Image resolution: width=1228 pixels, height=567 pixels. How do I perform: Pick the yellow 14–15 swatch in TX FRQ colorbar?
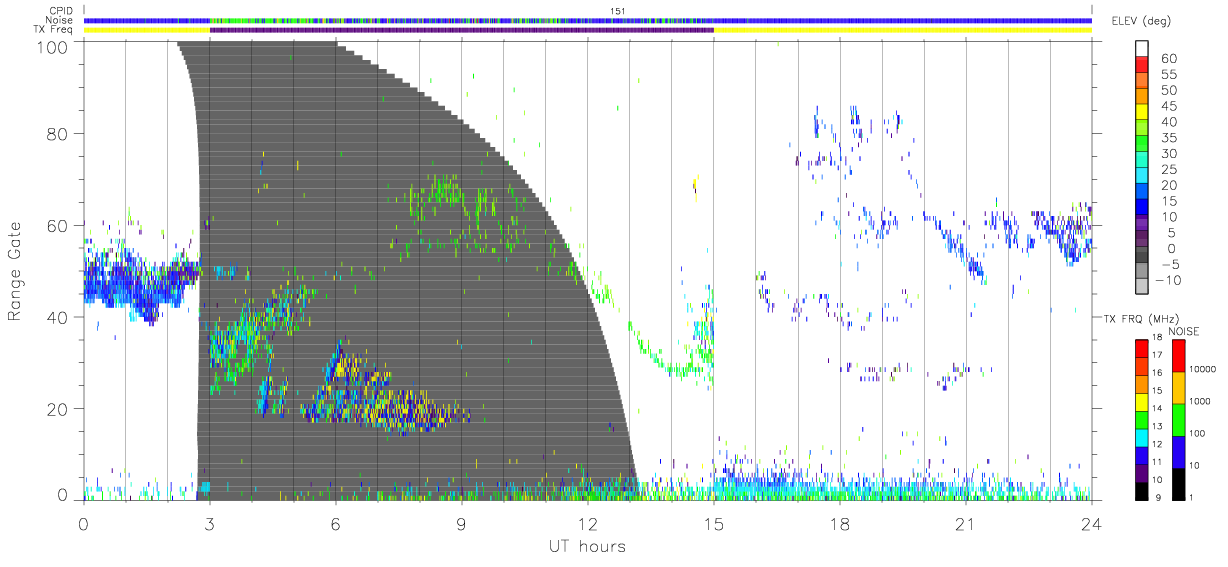tap(1143, 401)
